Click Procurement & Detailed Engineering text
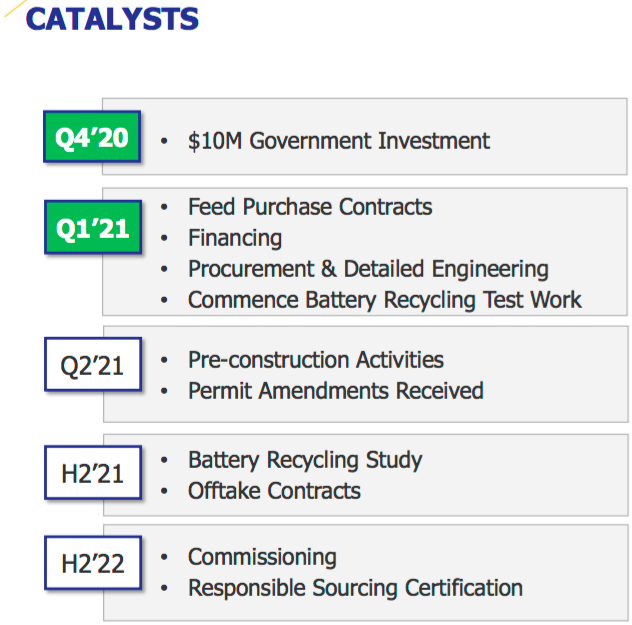The height and width of the screenshot is (625, 632). (368, 269)
